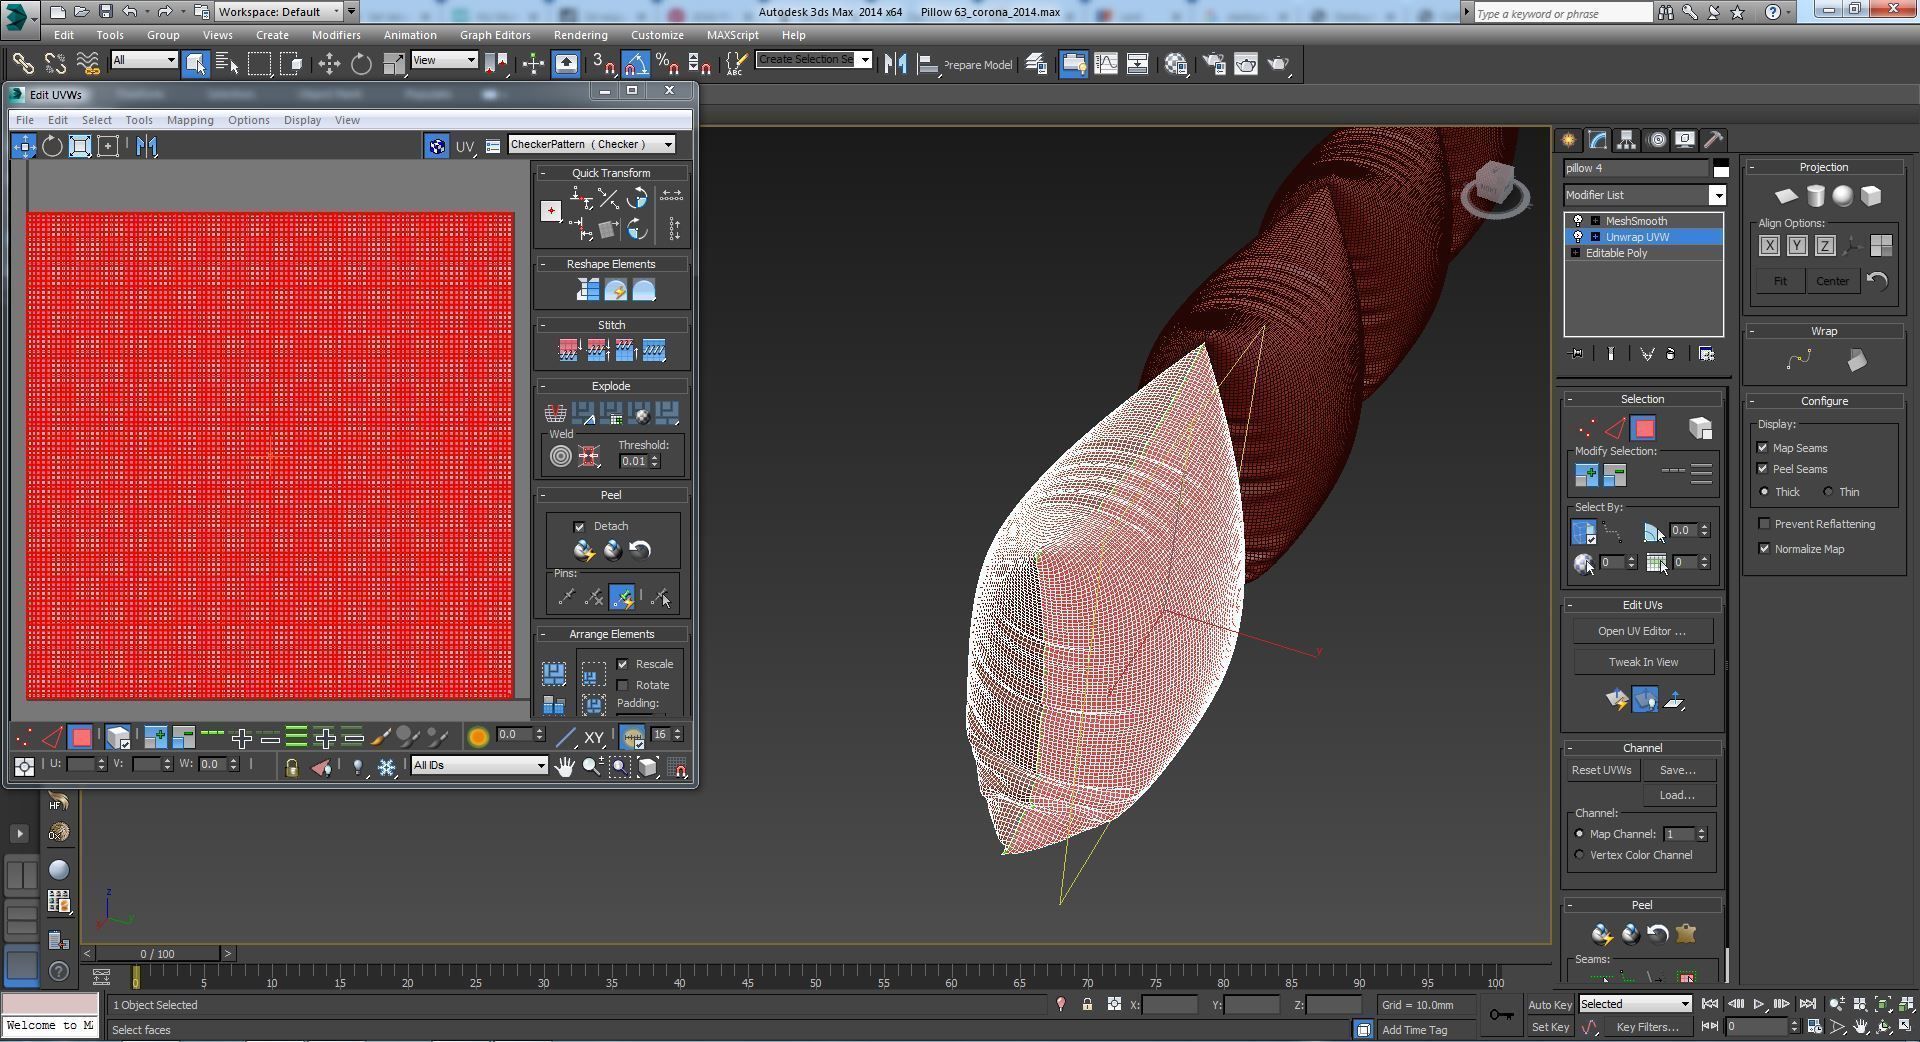Screen dimensions: 1920x1042
Task: Open the Rendering menu in main menu bar
Action: [580, 35]
